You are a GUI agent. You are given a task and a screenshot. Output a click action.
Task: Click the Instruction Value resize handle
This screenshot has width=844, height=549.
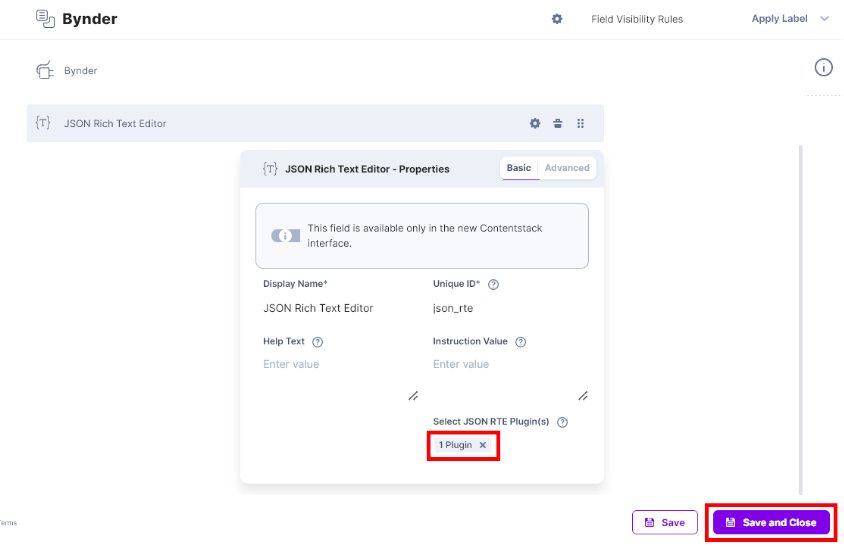583,396
